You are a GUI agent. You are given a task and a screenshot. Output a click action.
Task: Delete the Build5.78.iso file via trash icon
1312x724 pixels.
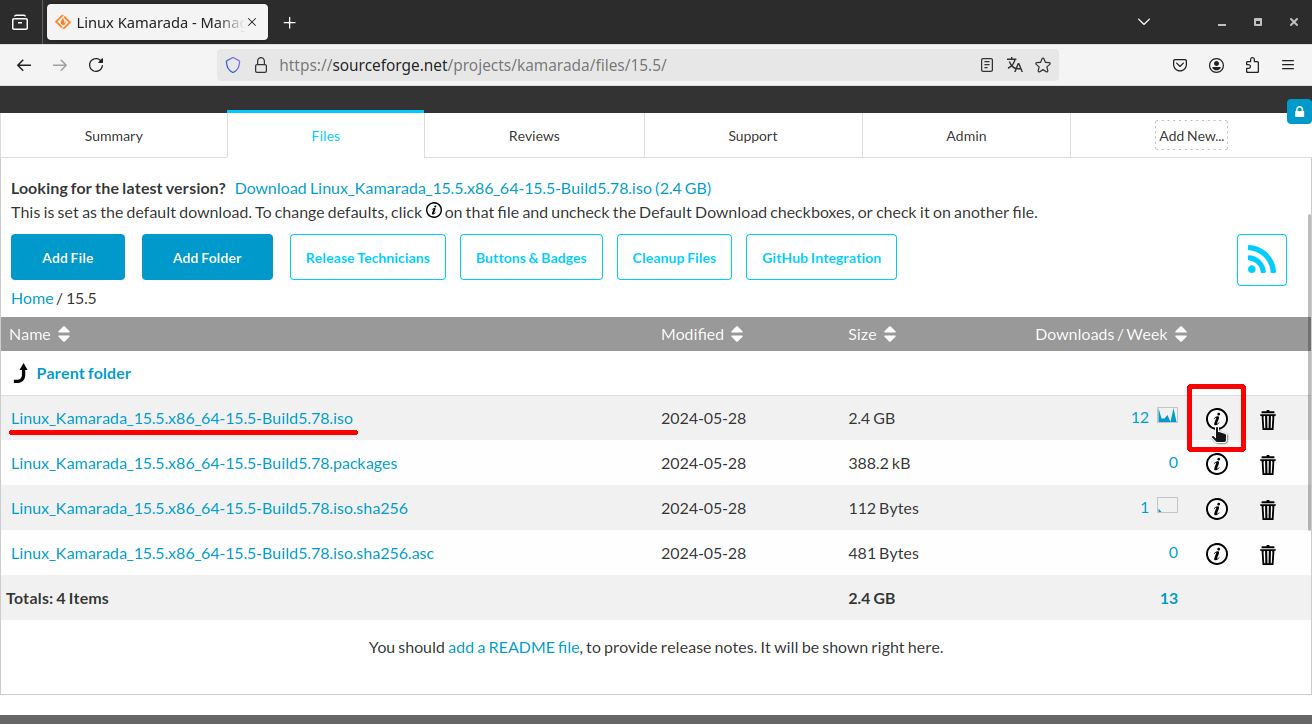pos(1267,419)
